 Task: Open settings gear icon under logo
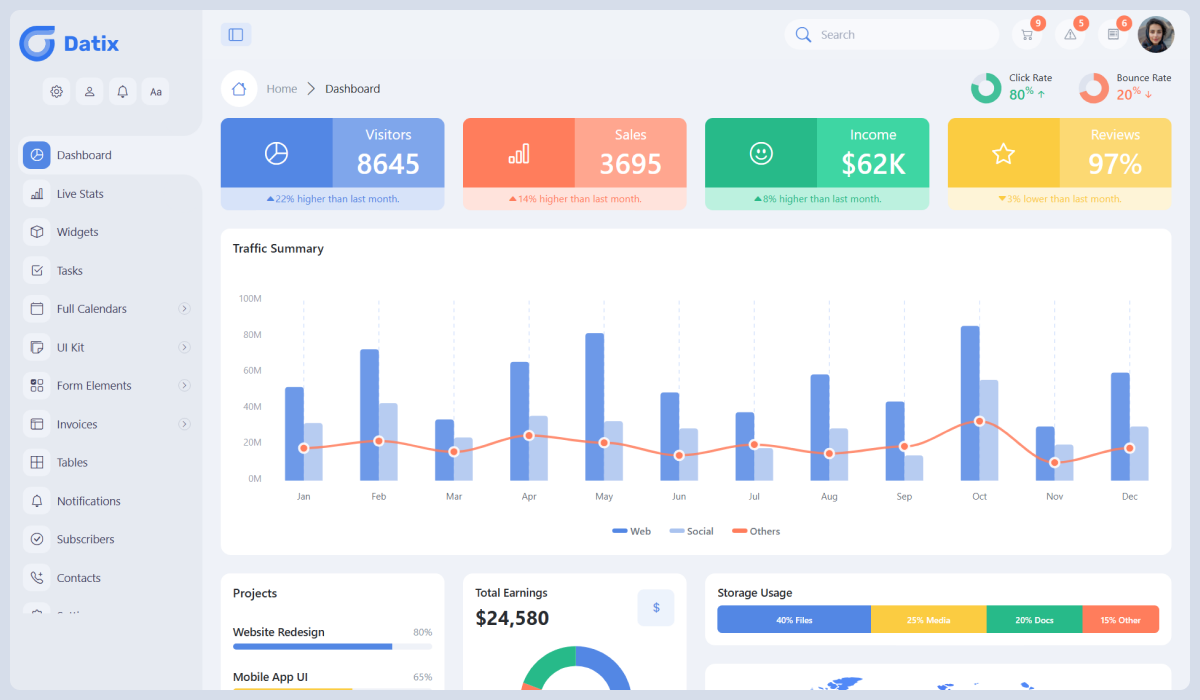57,91
